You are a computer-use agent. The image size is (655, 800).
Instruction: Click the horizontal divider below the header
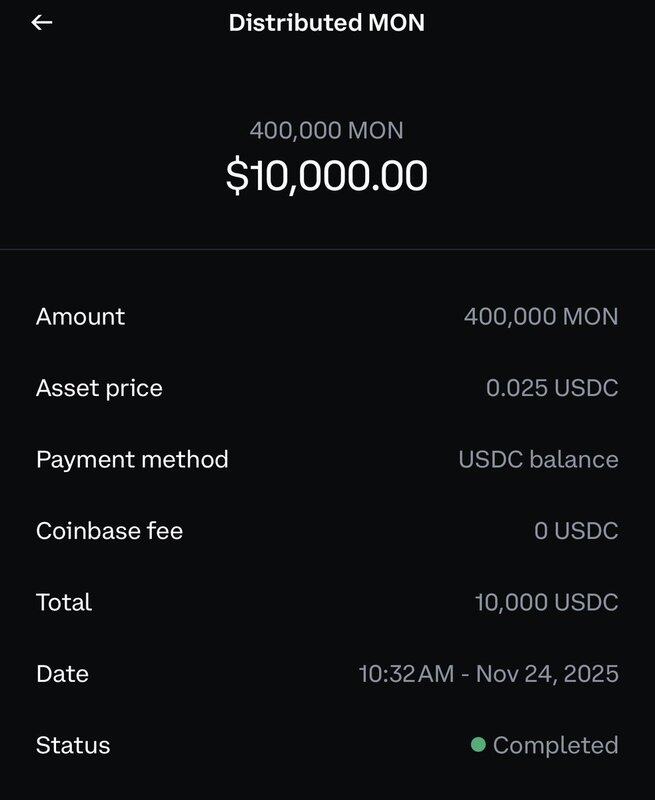(327, 248)
